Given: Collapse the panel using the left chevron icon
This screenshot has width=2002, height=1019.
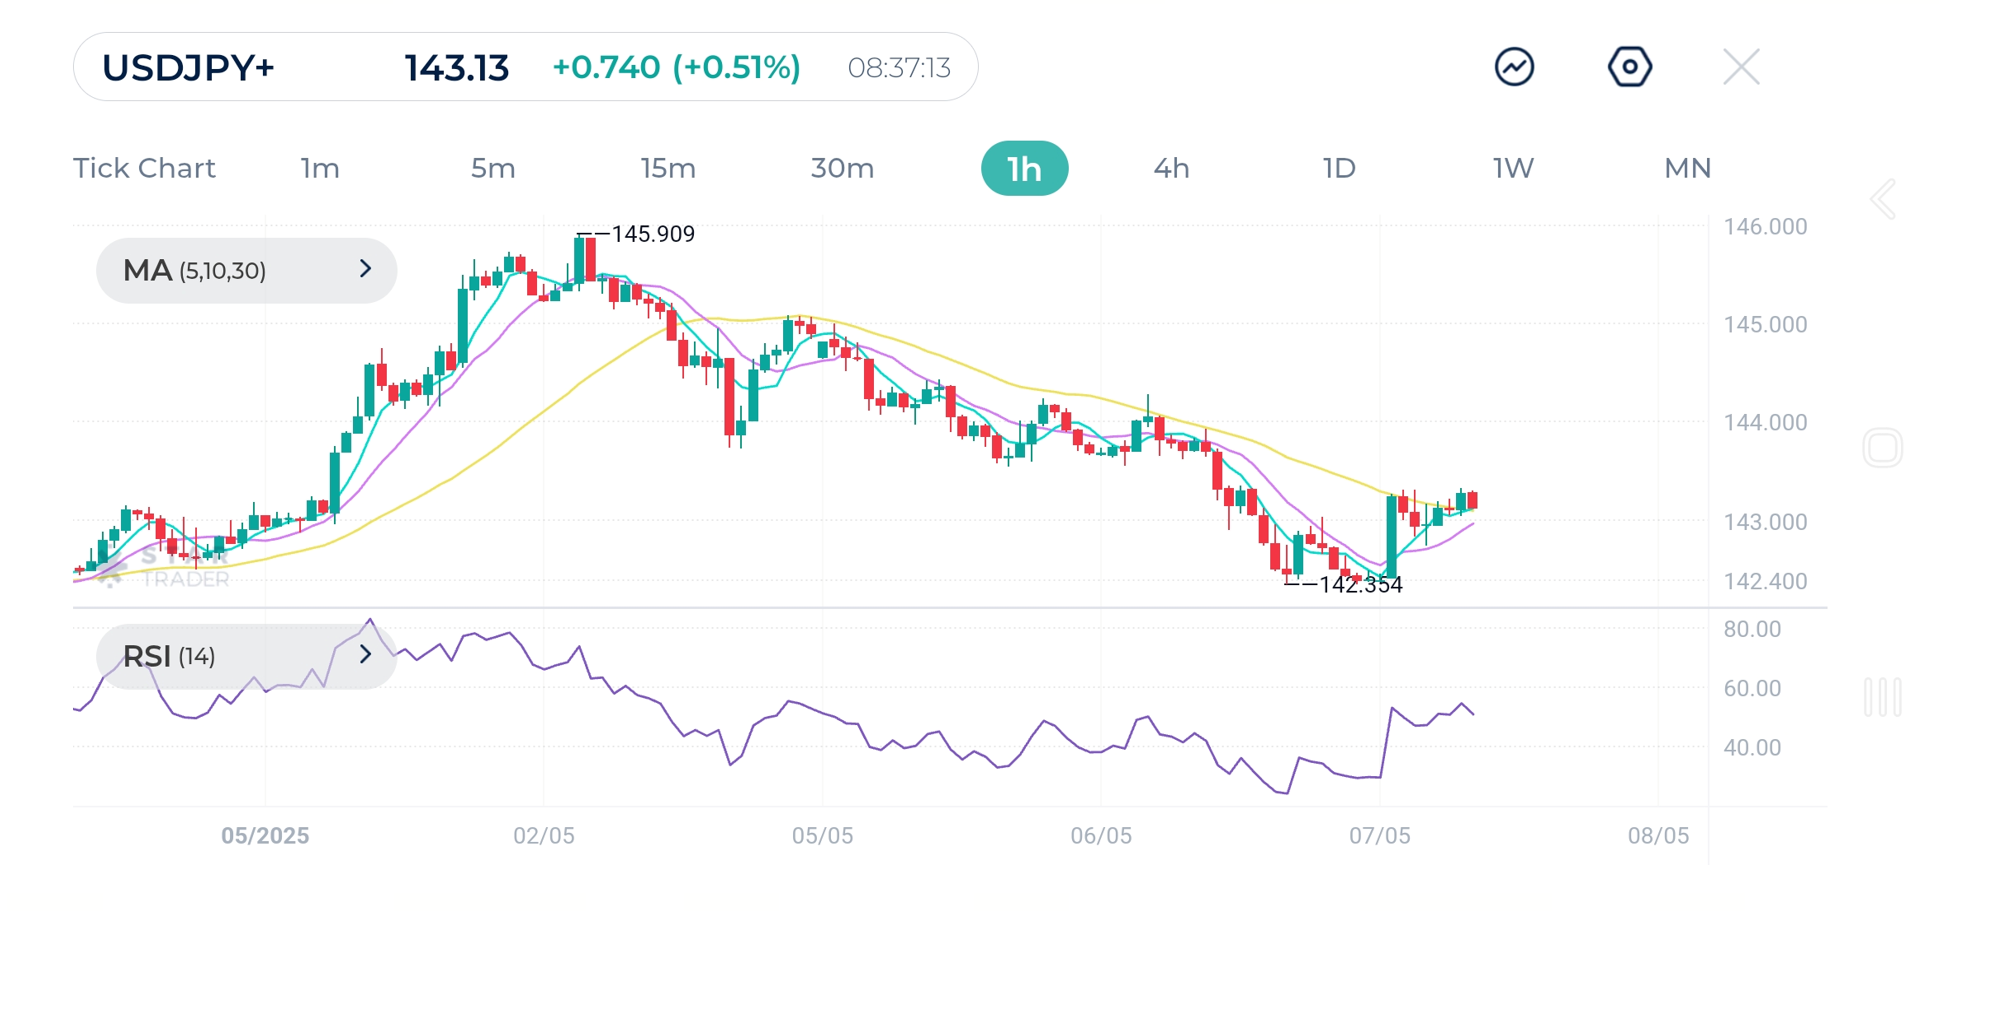Looking at the screenshot, I should [x=1883, y=198].
